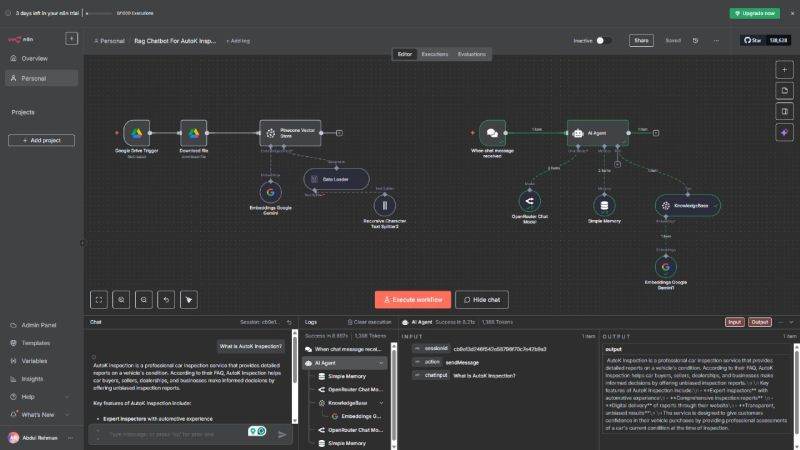The width and height of the screenshot is (800, 450).
Task: Select the Embeddings Google Gemini1 node
Action: 666,267
